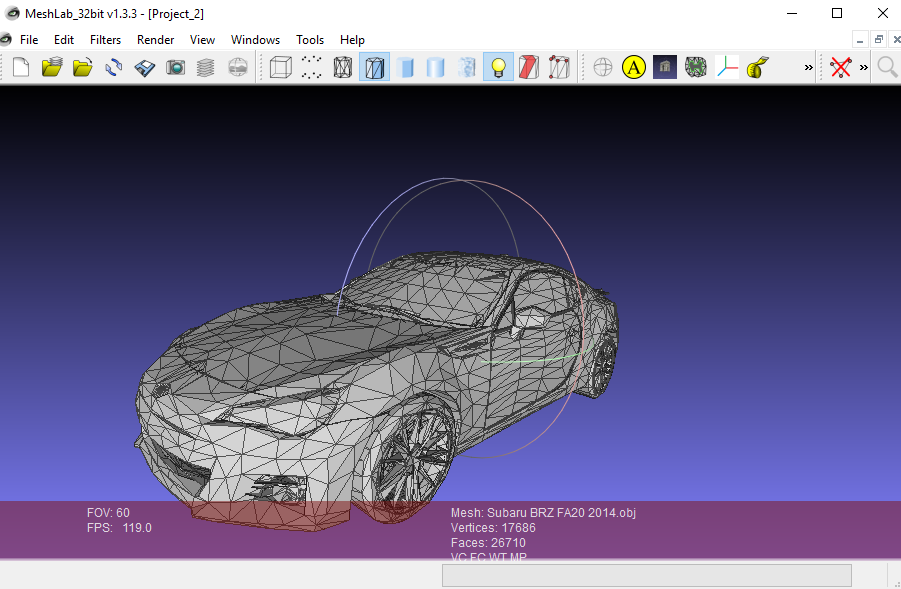Restore down the Project_2 sub-window
This screenshot has width=901, height=589.
pyautogui.click(x=878, y=40)
